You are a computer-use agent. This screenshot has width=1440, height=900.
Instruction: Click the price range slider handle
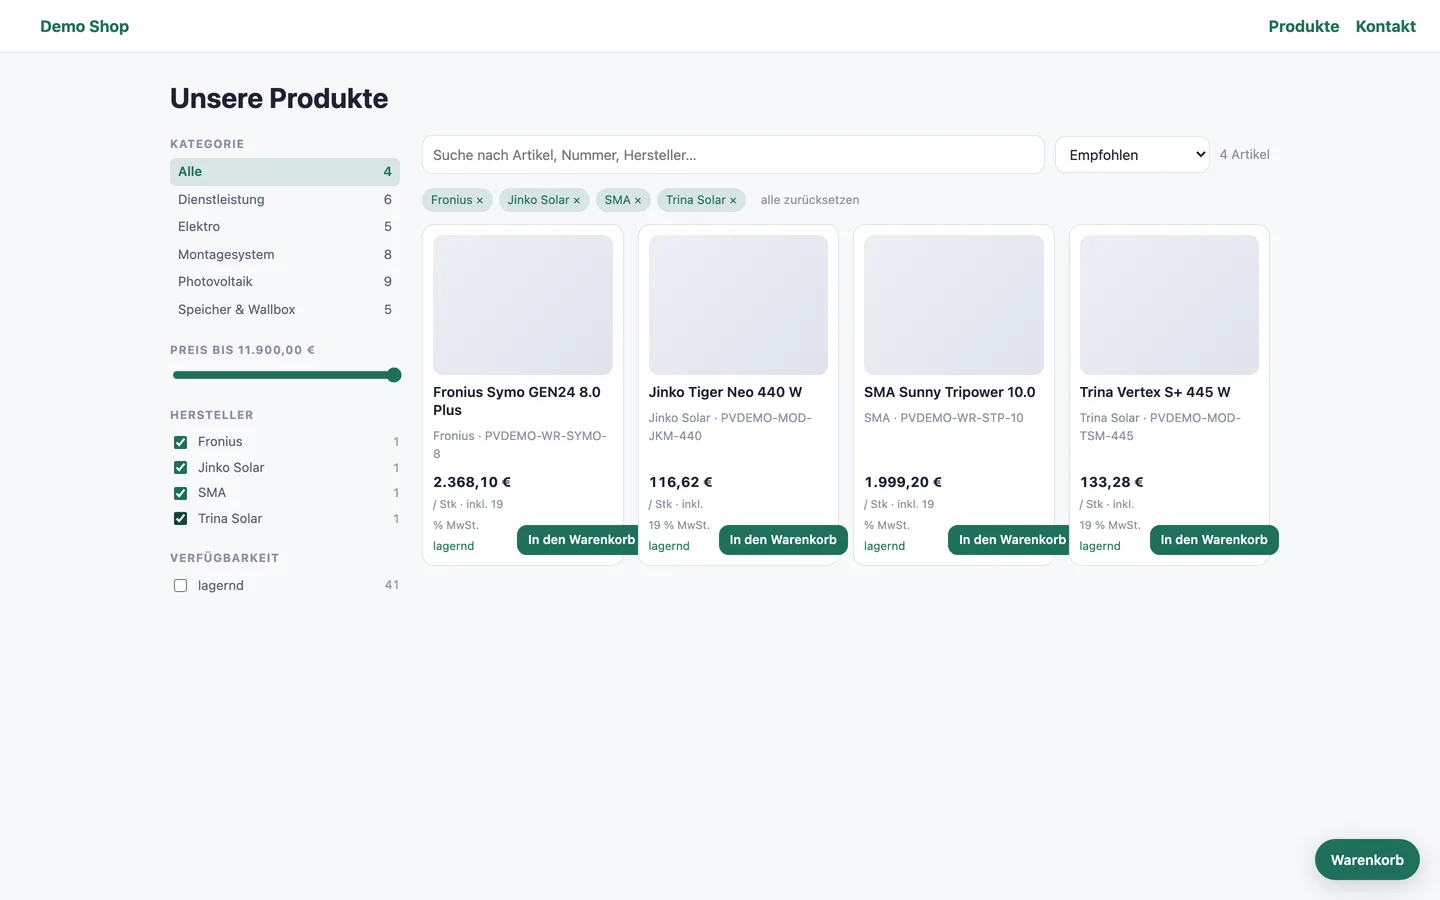point(394,375)
